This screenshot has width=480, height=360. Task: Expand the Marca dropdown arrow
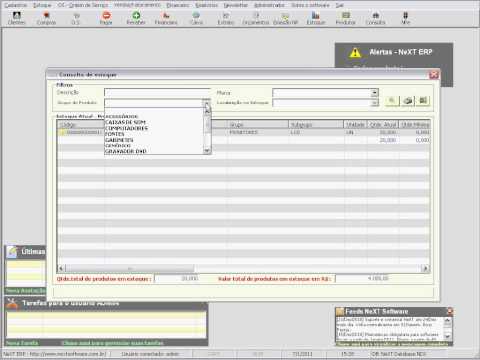[x=375, y=93]
